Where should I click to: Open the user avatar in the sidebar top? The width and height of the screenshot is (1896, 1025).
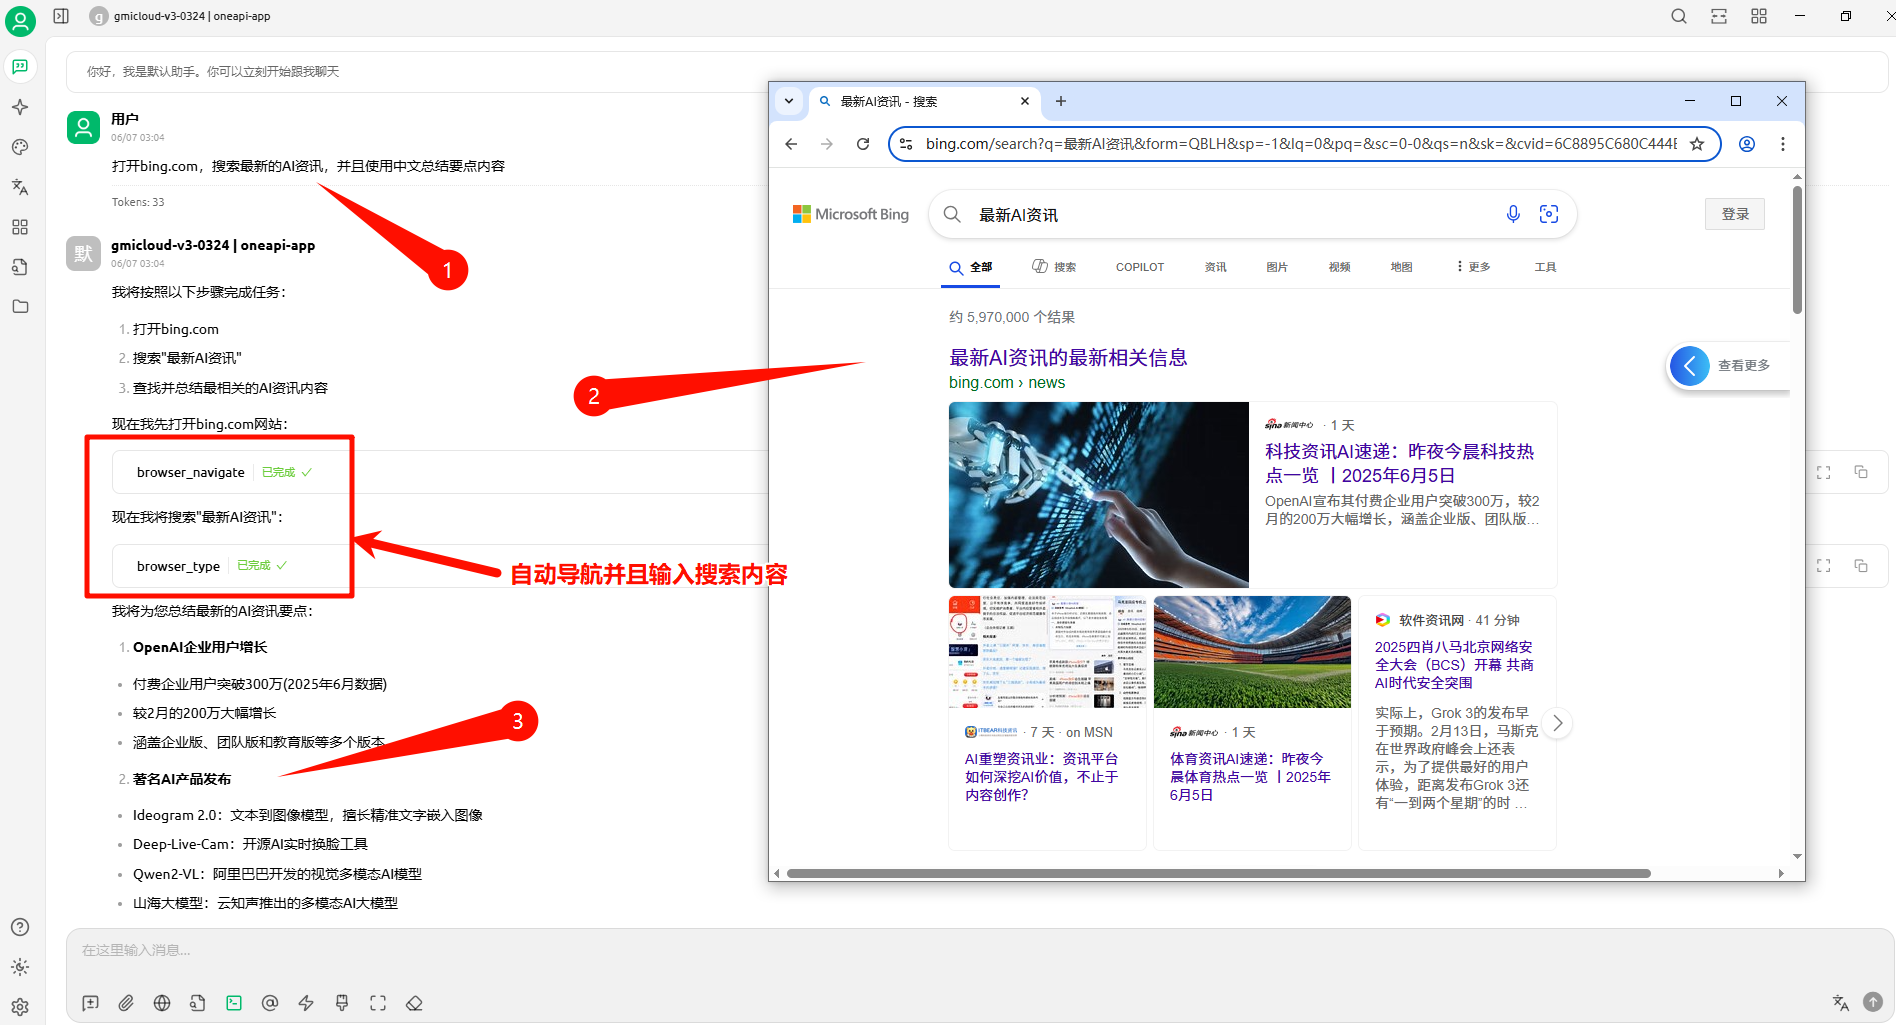[20, 20]
